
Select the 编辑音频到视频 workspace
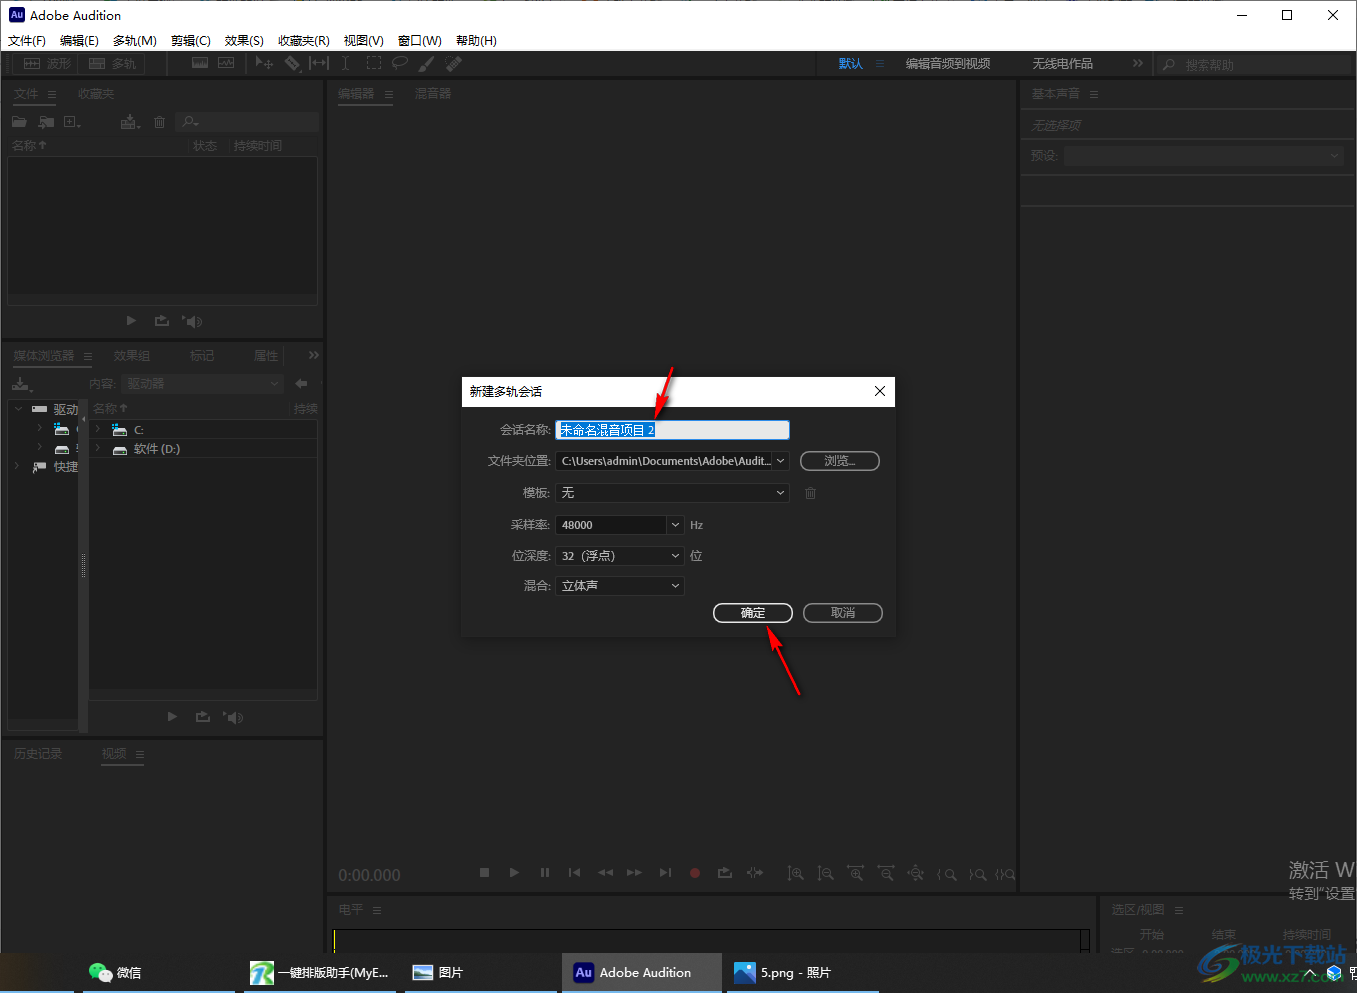[948, 64]
